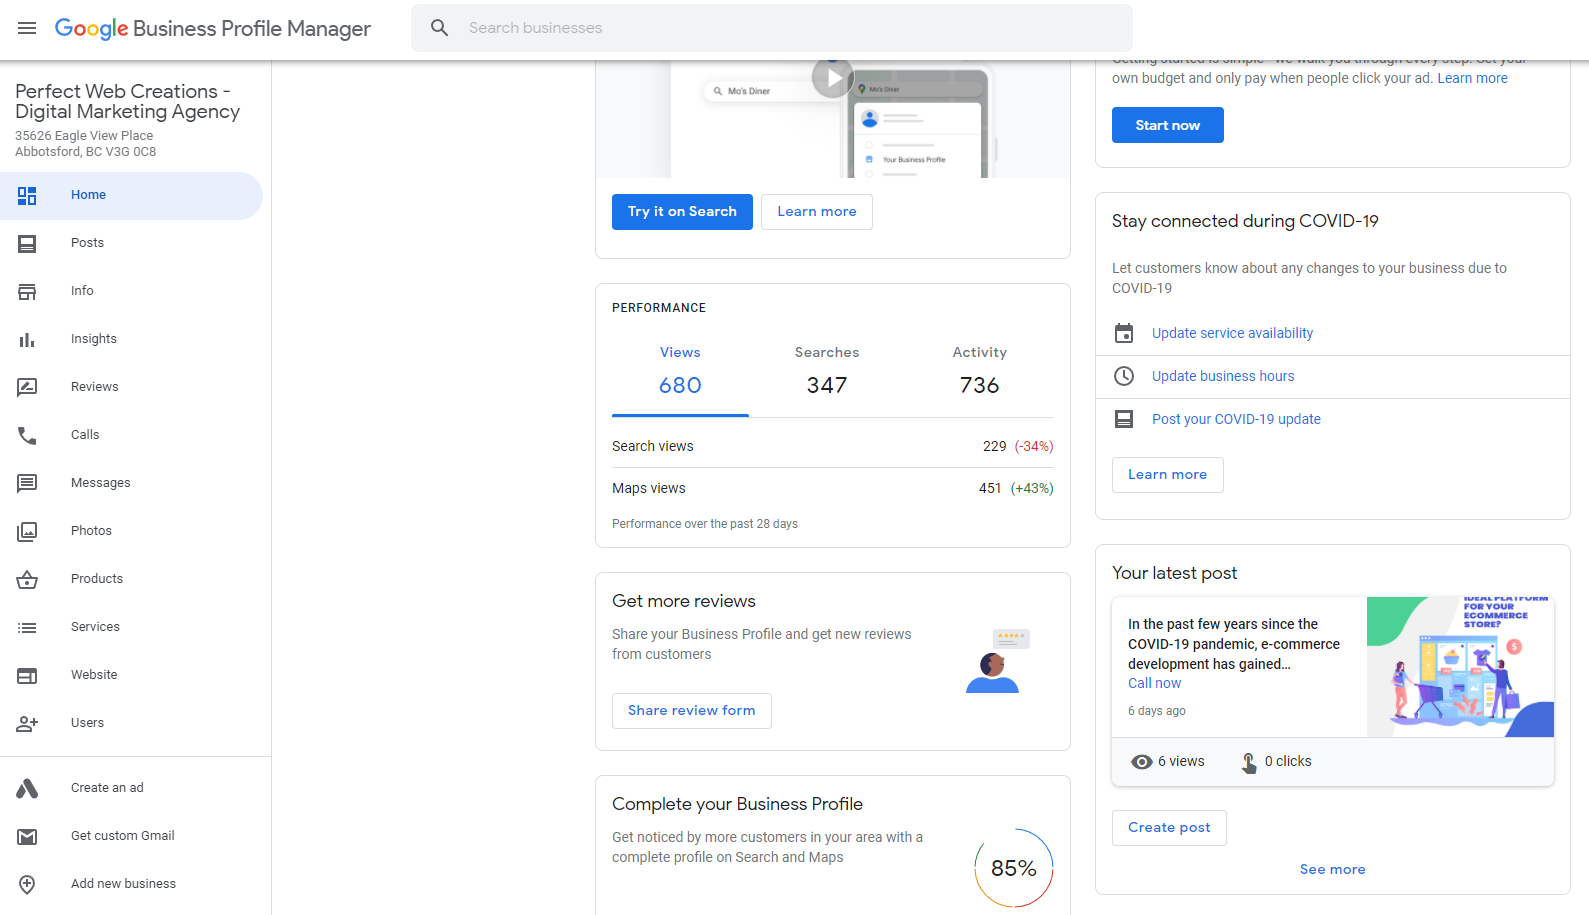Click the Create post button
Image resolution: width=1589 pixels, height=915 pixels.
tap(1169, 828)
